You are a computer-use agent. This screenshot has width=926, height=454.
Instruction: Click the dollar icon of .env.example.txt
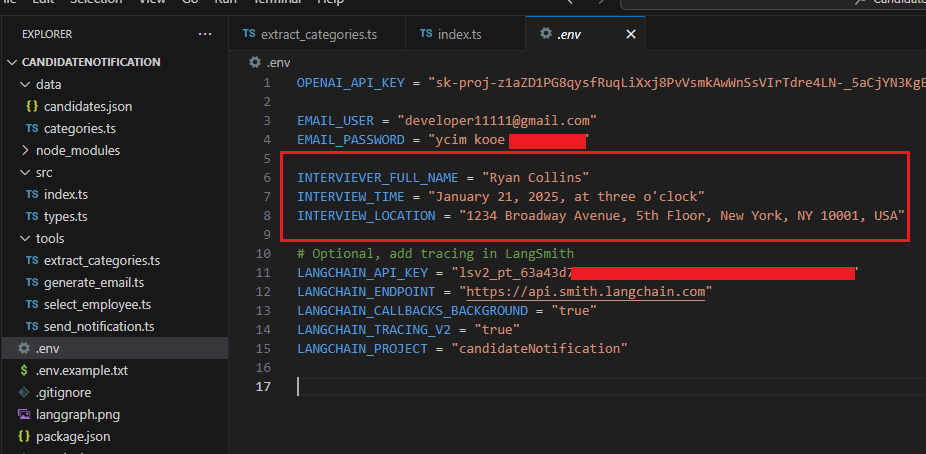pos(24,371)
